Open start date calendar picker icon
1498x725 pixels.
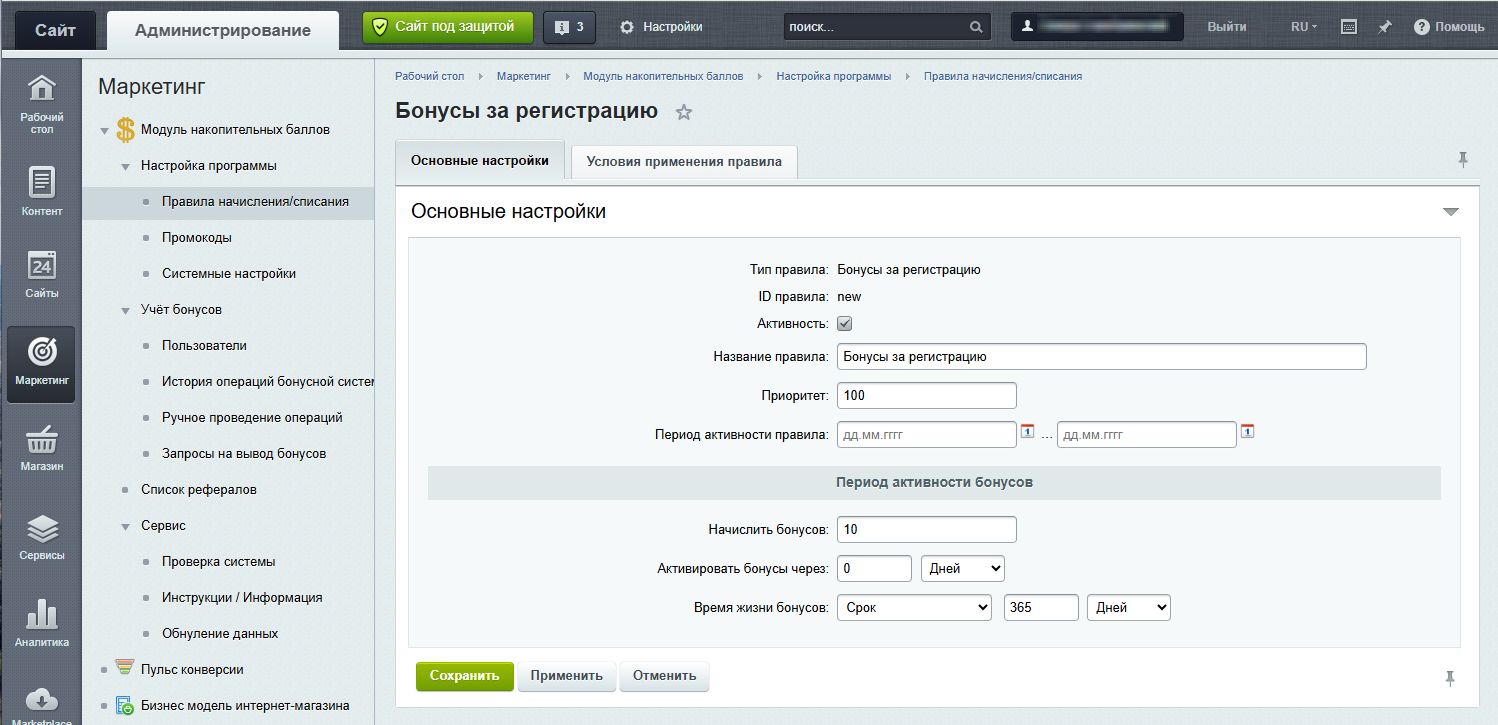pos(1027,432)
